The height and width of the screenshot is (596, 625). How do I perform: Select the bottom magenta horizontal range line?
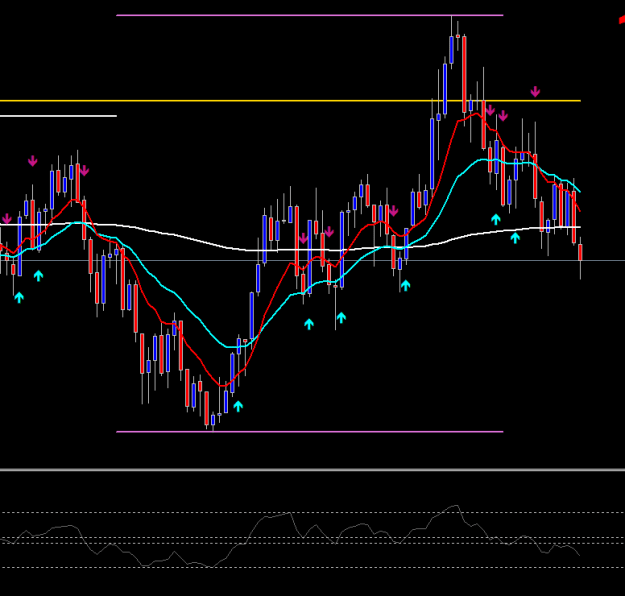click(x=310, y=431)
